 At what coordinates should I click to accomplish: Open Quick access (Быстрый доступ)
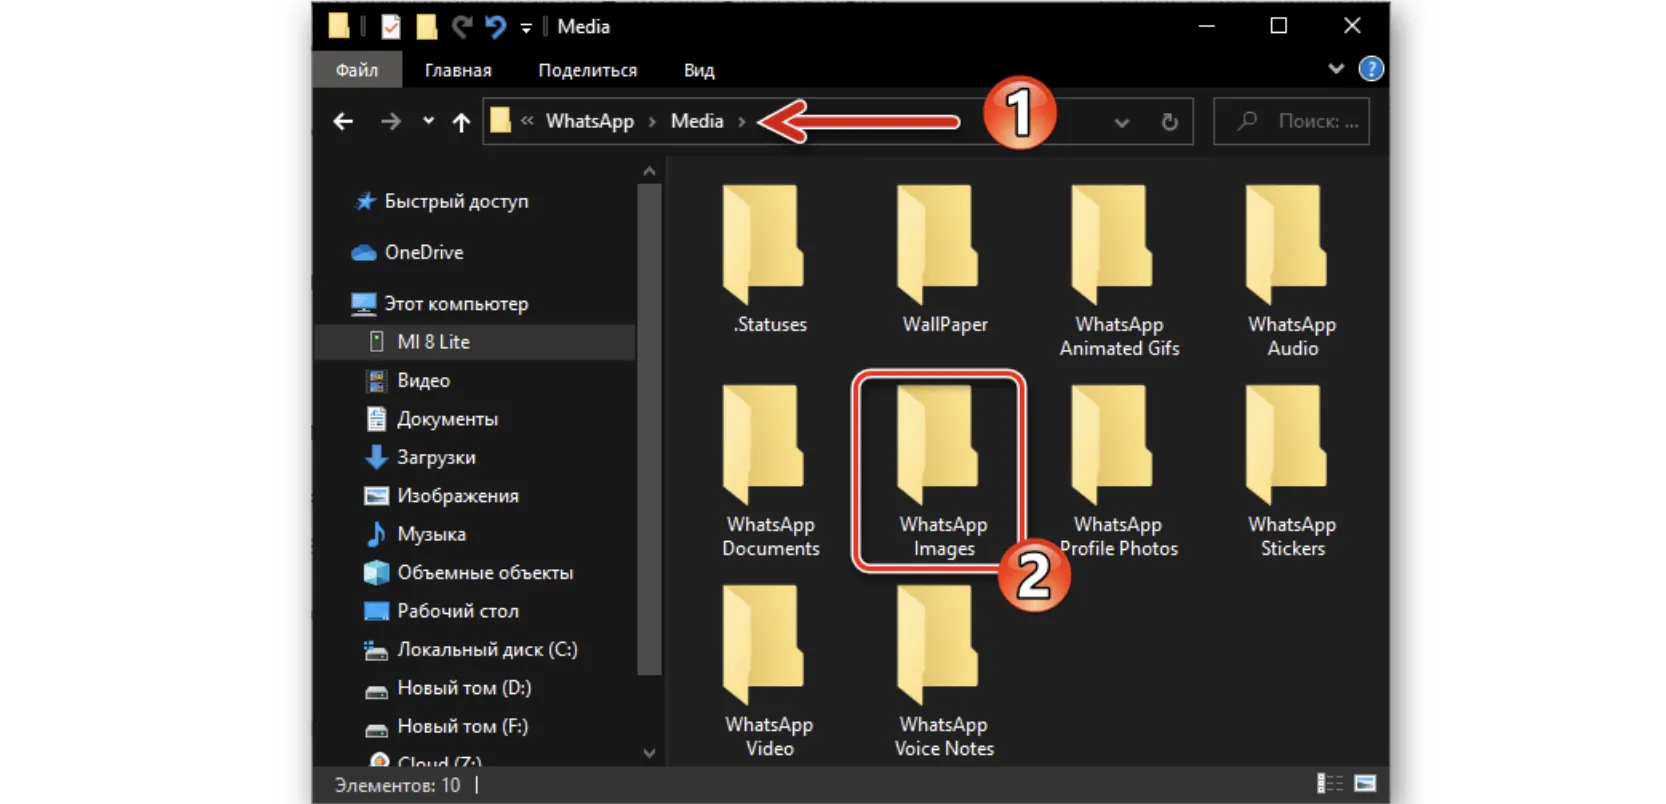coord(441,201)
